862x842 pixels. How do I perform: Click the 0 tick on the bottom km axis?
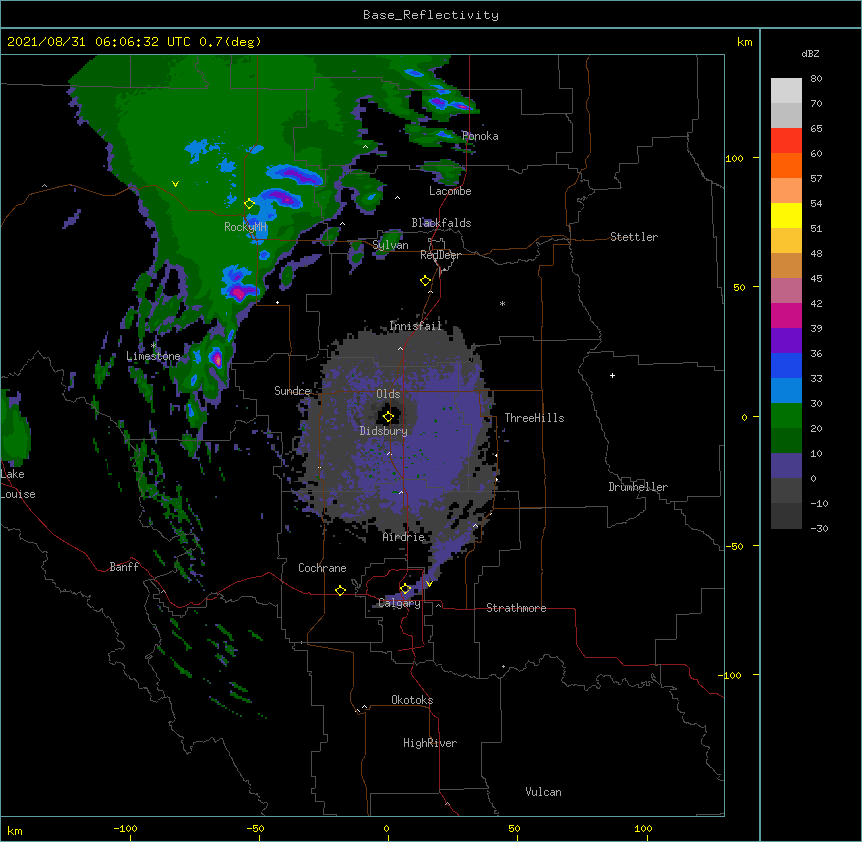[x=386, y=828]
